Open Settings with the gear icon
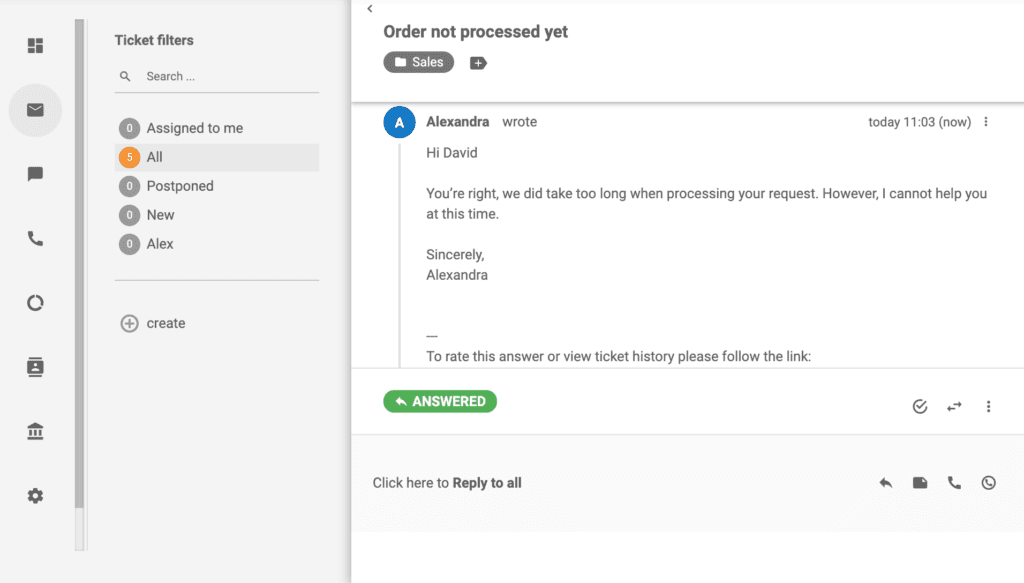Screen dimensions: 1024x583 point(35,495)
